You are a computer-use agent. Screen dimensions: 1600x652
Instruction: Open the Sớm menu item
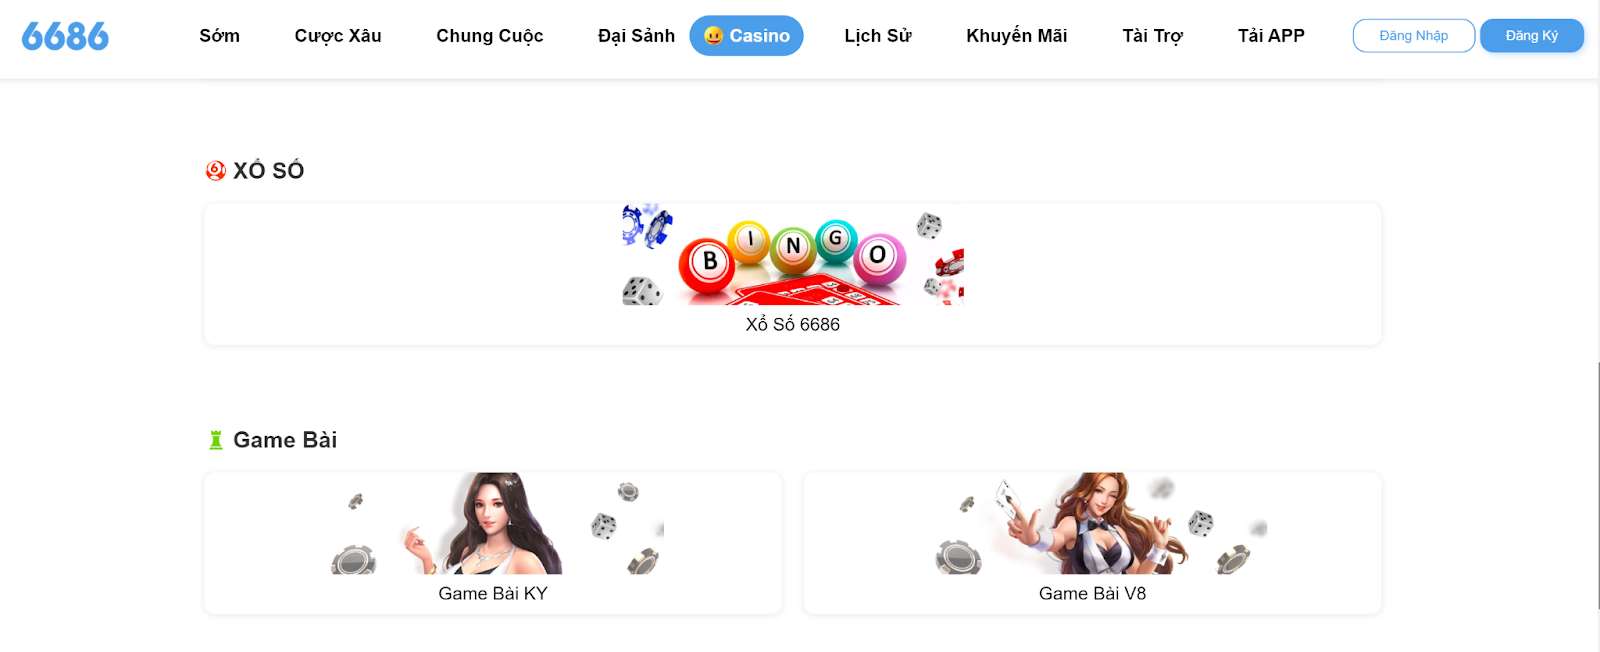click(x=220, y=36)
